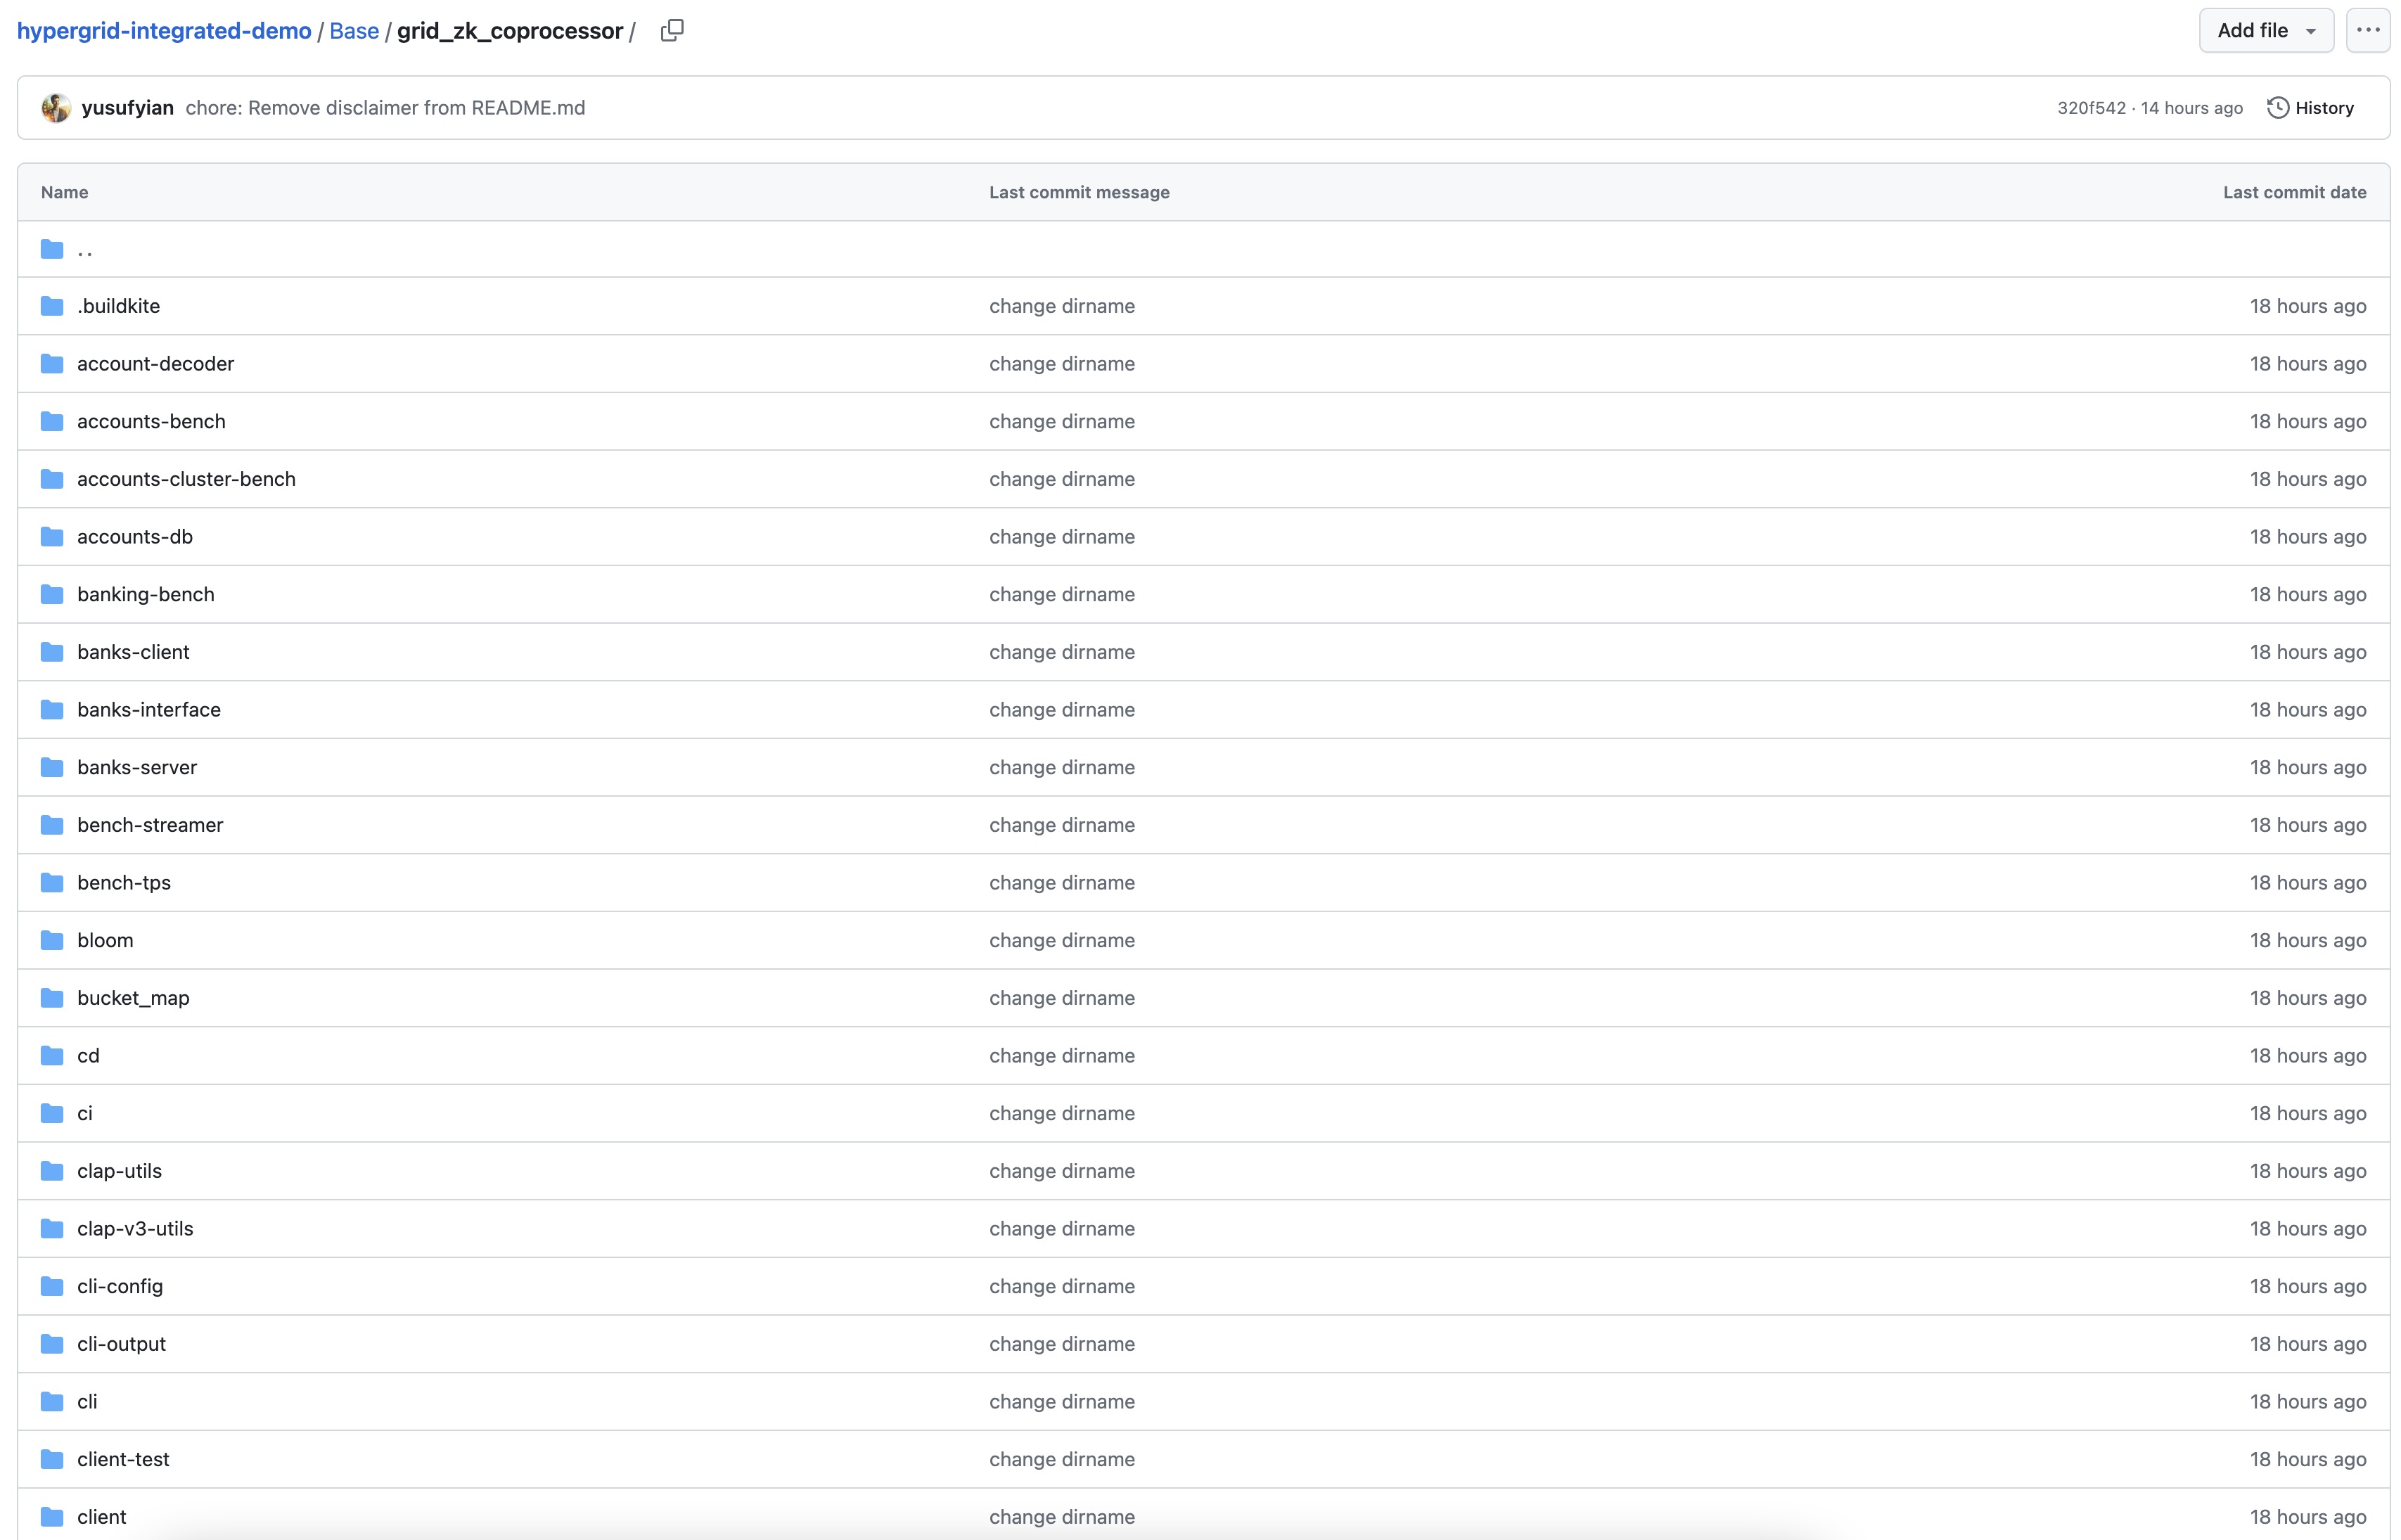Go to the Base breadcrumb folder
2401x1540 pixels.
click(354, 31)
